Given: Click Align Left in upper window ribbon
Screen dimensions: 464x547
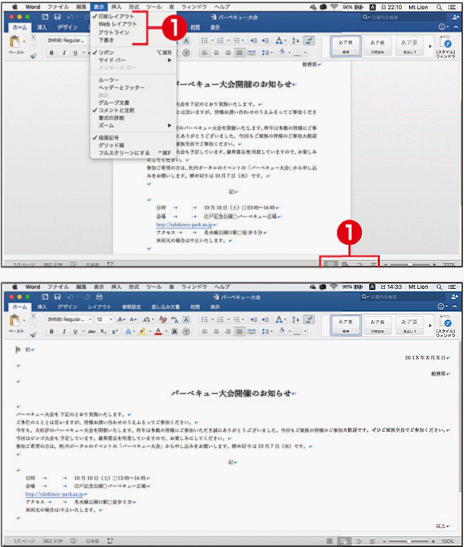Looking at the screenshot, I should coord(205,53).
